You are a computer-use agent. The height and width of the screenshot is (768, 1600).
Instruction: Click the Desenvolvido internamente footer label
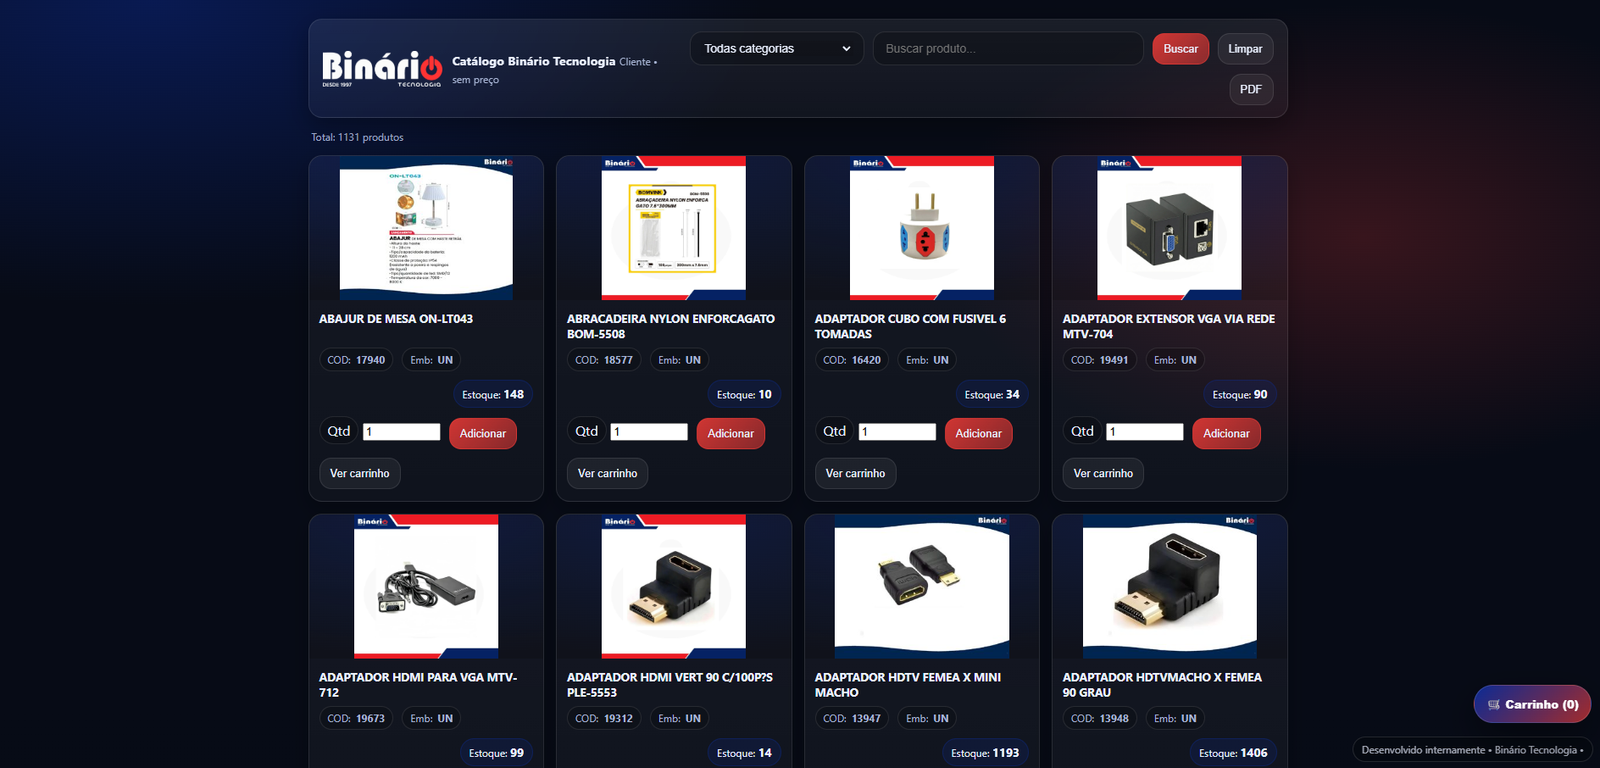click(1472, 750)
